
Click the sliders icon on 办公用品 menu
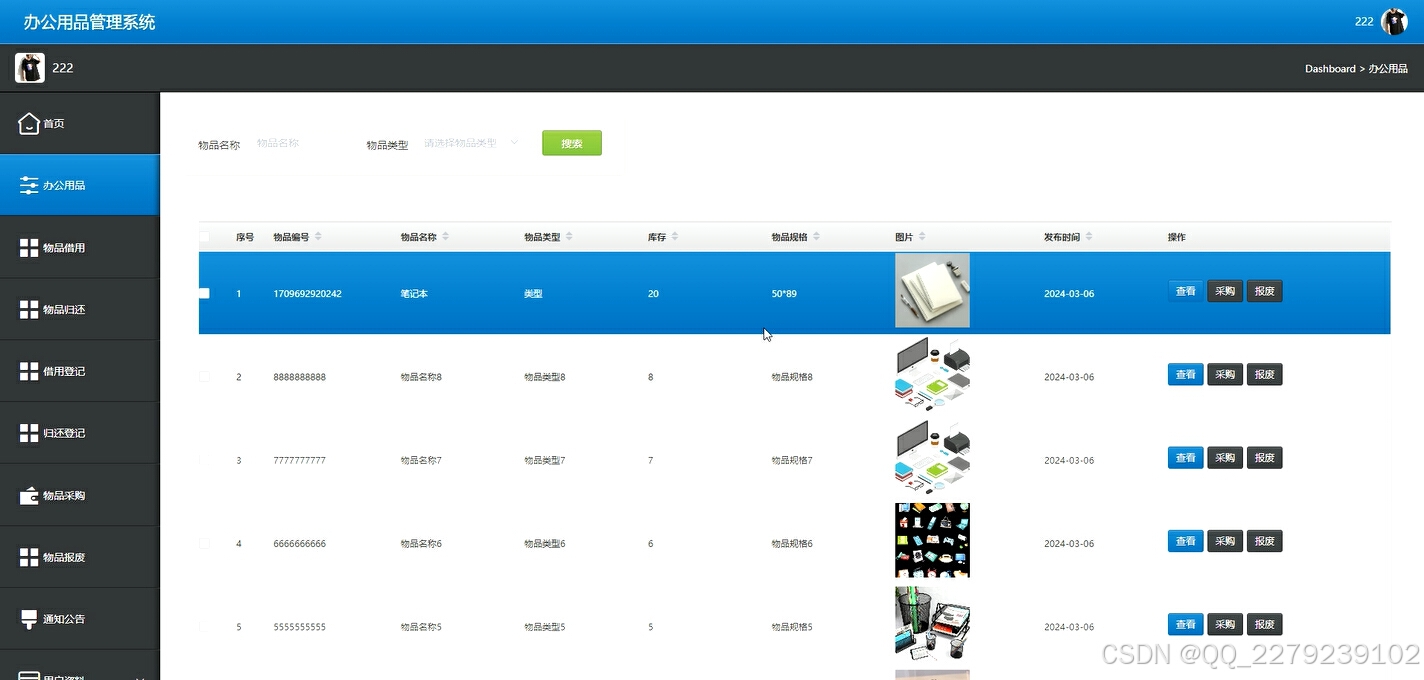pyautogui.click(x=29, y=184)
